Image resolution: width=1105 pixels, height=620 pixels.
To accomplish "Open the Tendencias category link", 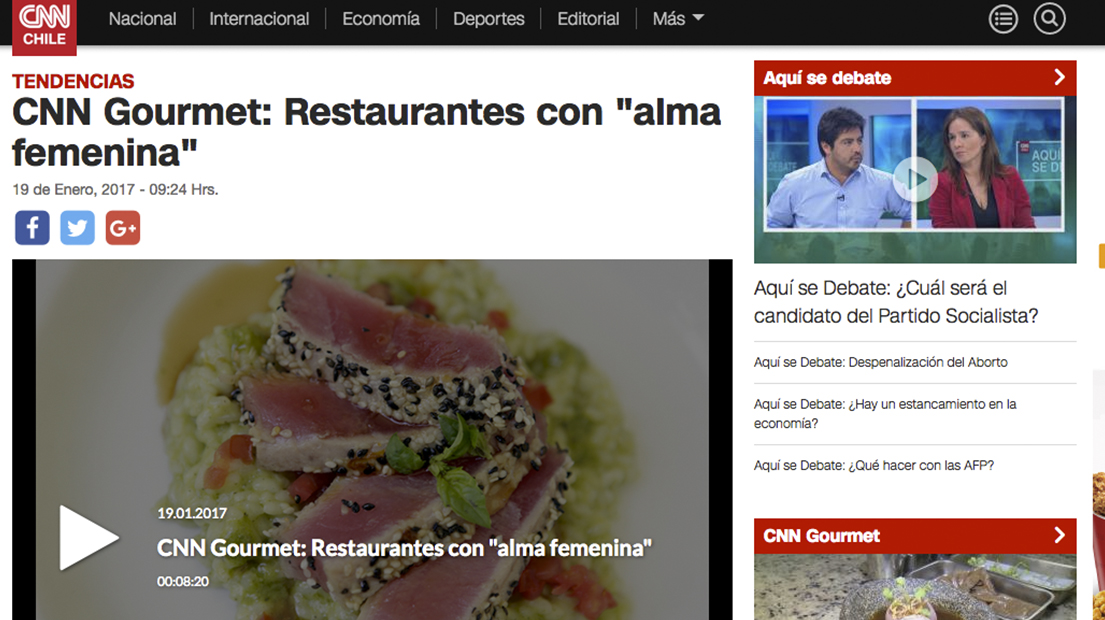I will pos(73,82).
